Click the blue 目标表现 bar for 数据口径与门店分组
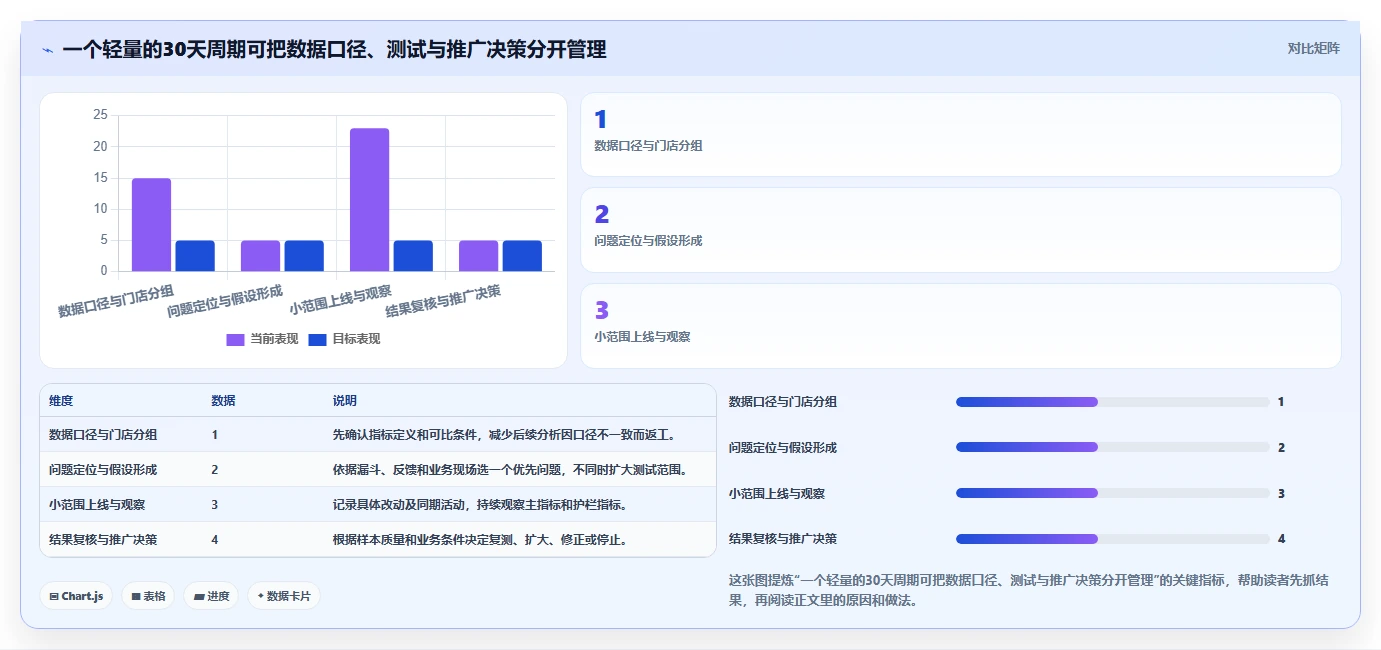Screen dimensions: 1381x650 pos(195,256)
